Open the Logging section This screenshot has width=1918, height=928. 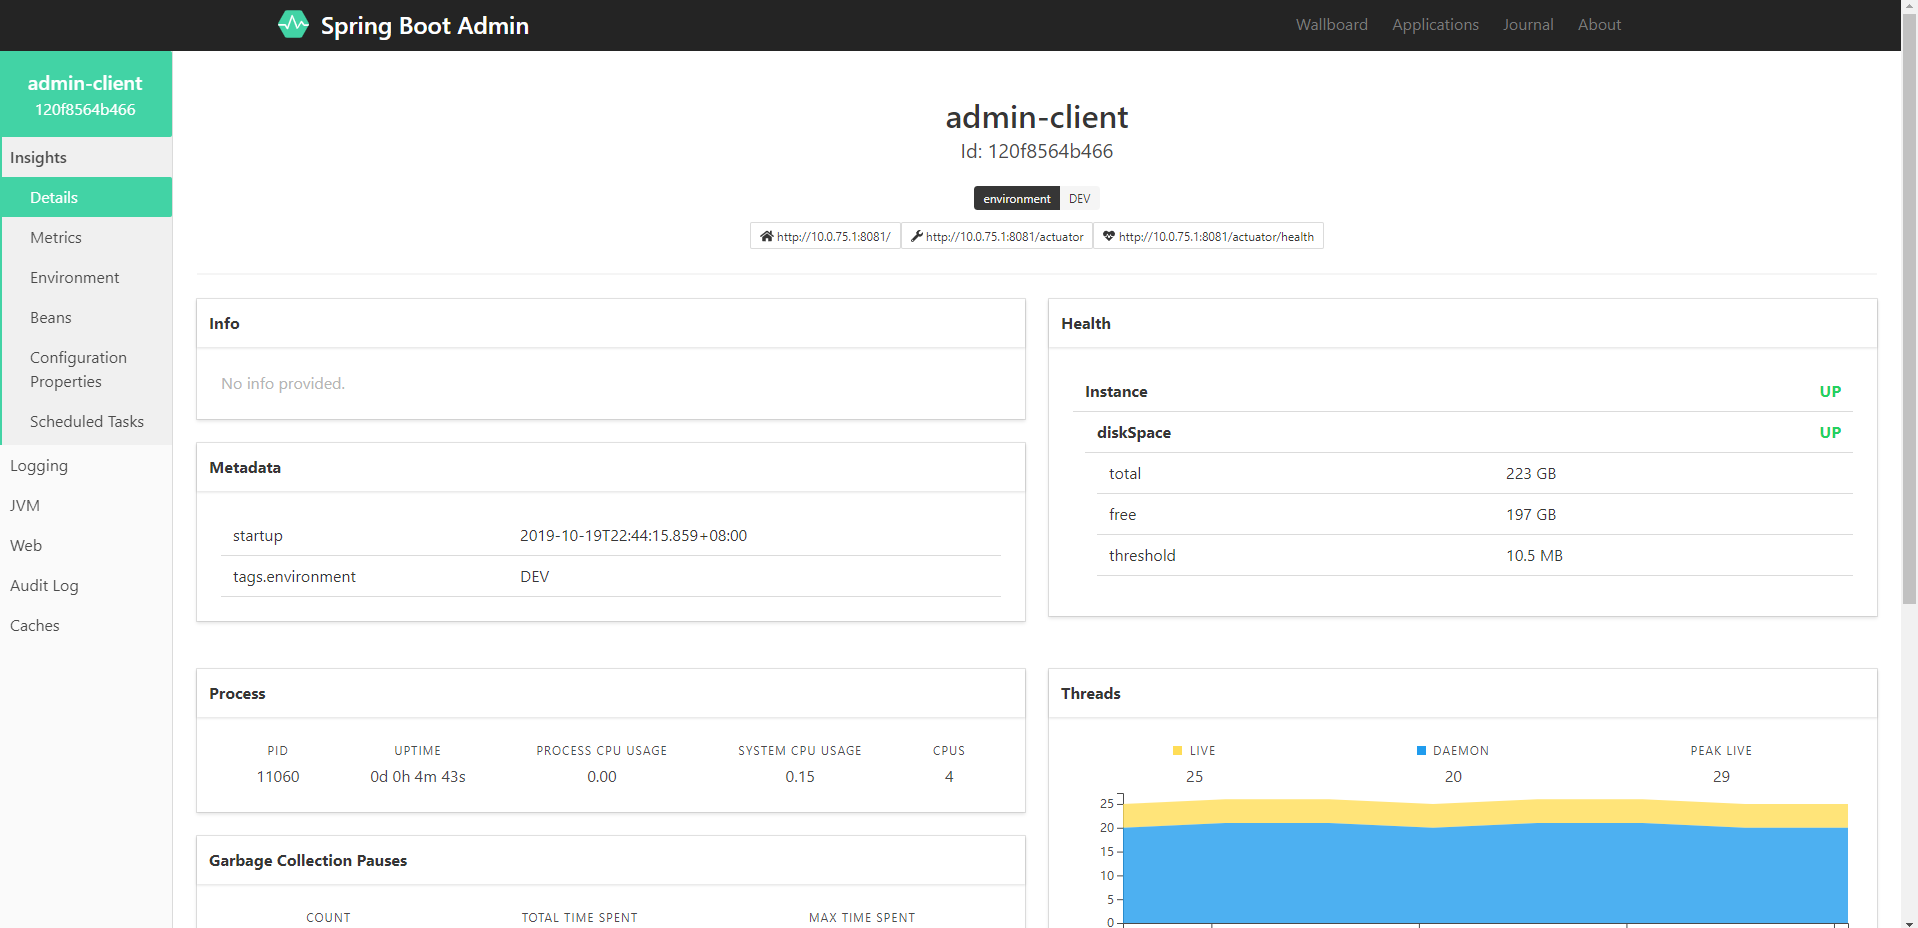[86, 465]
